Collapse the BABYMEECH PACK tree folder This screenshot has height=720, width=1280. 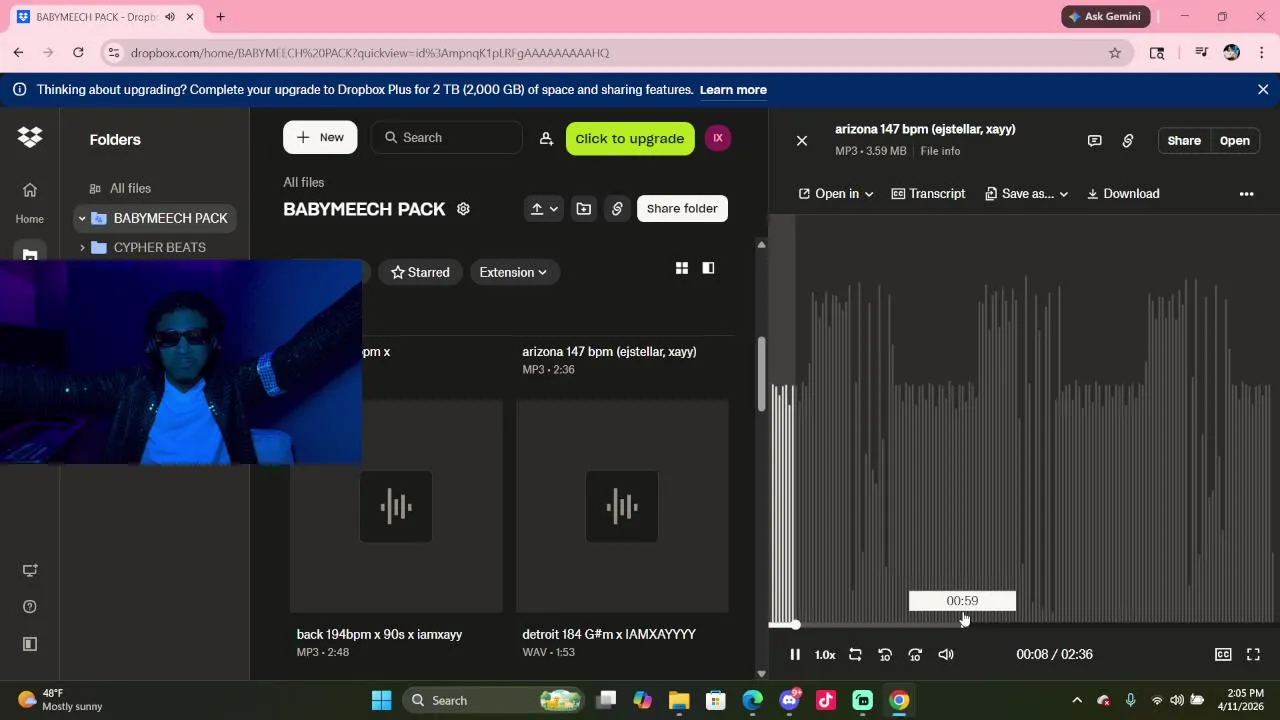point(82,218)
